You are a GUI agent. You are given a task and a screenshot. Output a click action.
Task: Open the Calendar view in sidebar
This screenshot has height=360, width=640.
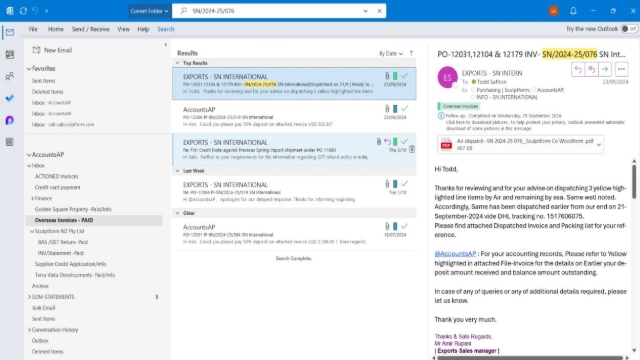click(x=10, y=54)
